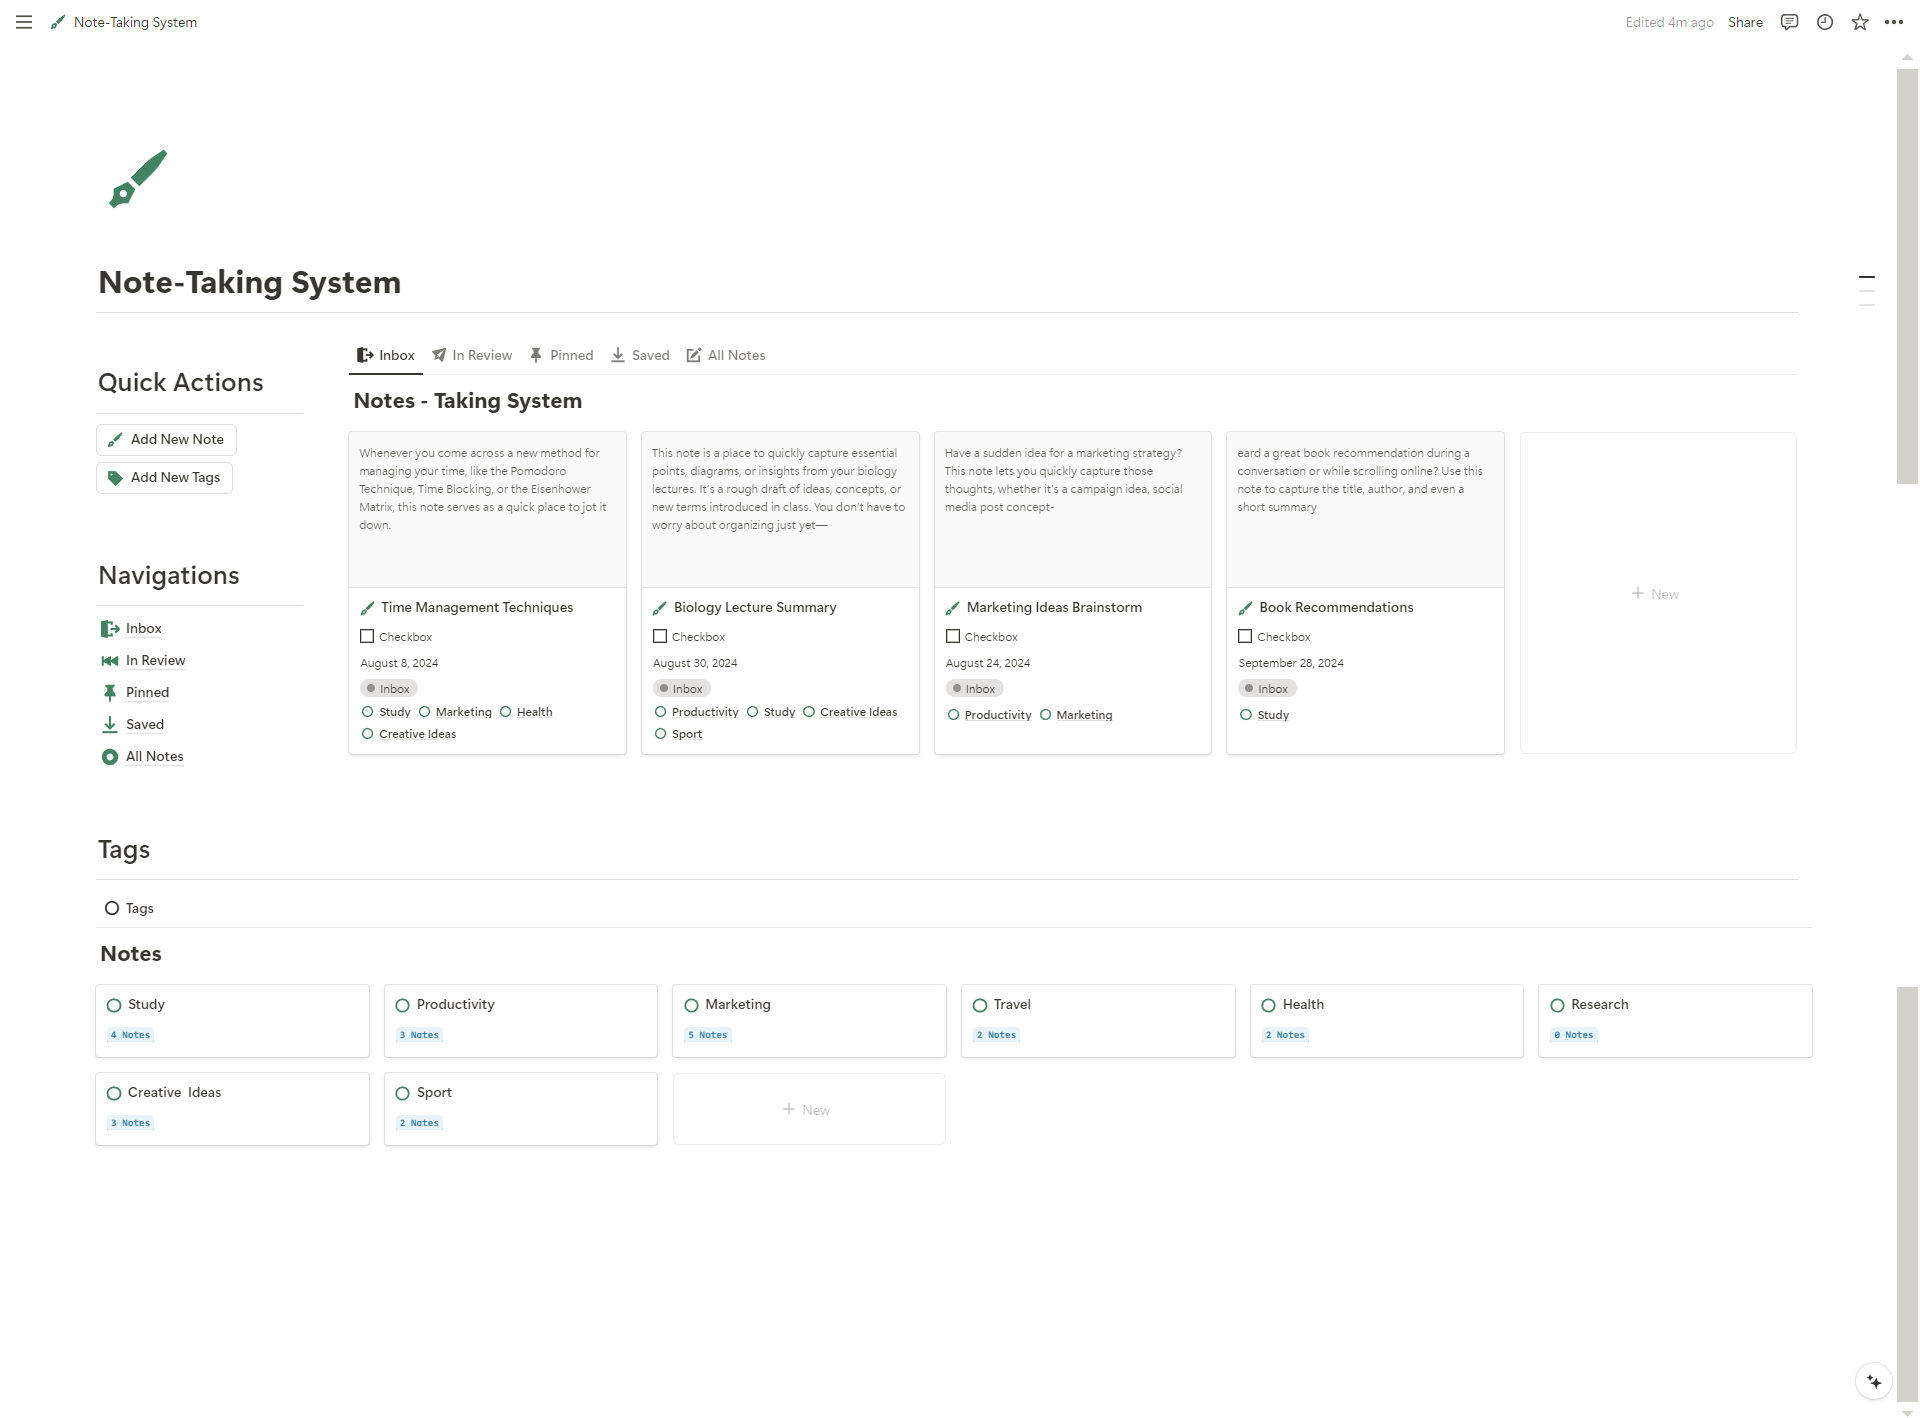Click New to create a note card
The height and width of the screenshot is (1418, 1920).
pos(1655,592)
